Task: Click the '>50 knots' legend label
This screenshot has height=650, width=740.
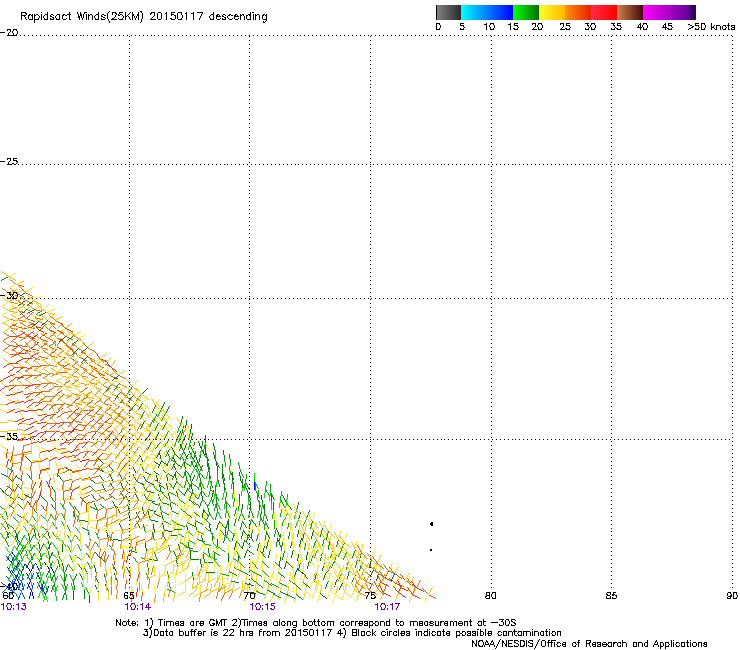Action: coord(711,27)
